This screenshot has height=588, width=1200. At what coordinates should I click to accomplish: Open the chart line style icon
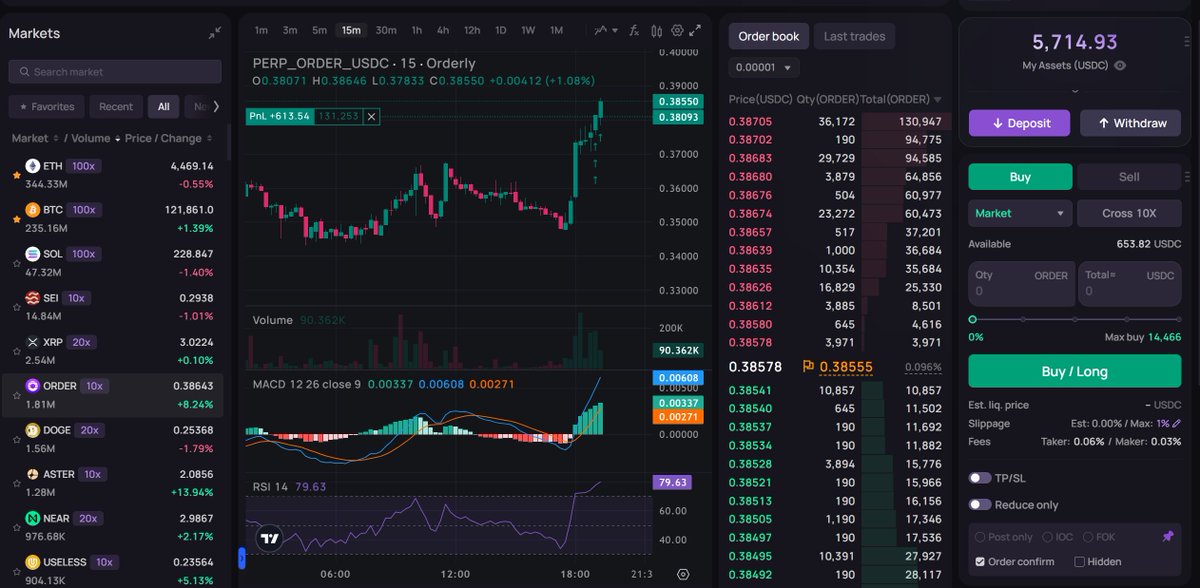600,30
